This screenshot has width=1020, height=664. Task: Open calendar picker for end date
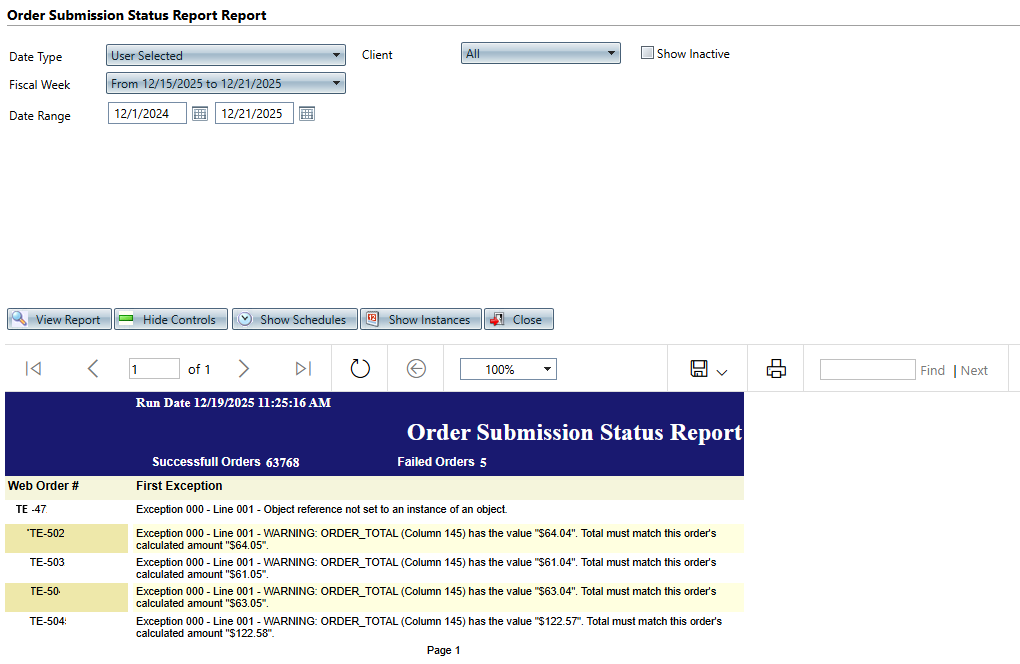pos(307,114)
